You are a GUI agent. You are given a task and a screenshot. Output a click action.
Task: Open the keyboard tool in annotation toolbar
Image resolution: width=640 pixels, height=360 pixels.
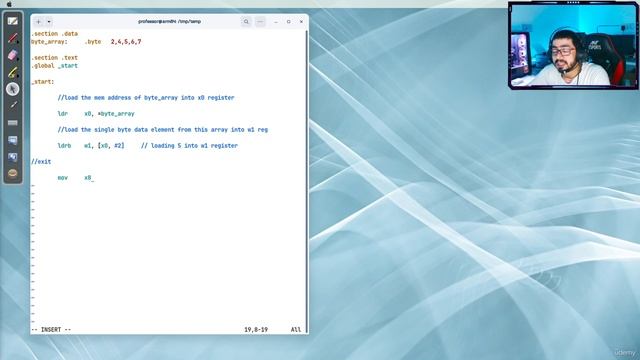click(x=13, y=122)
